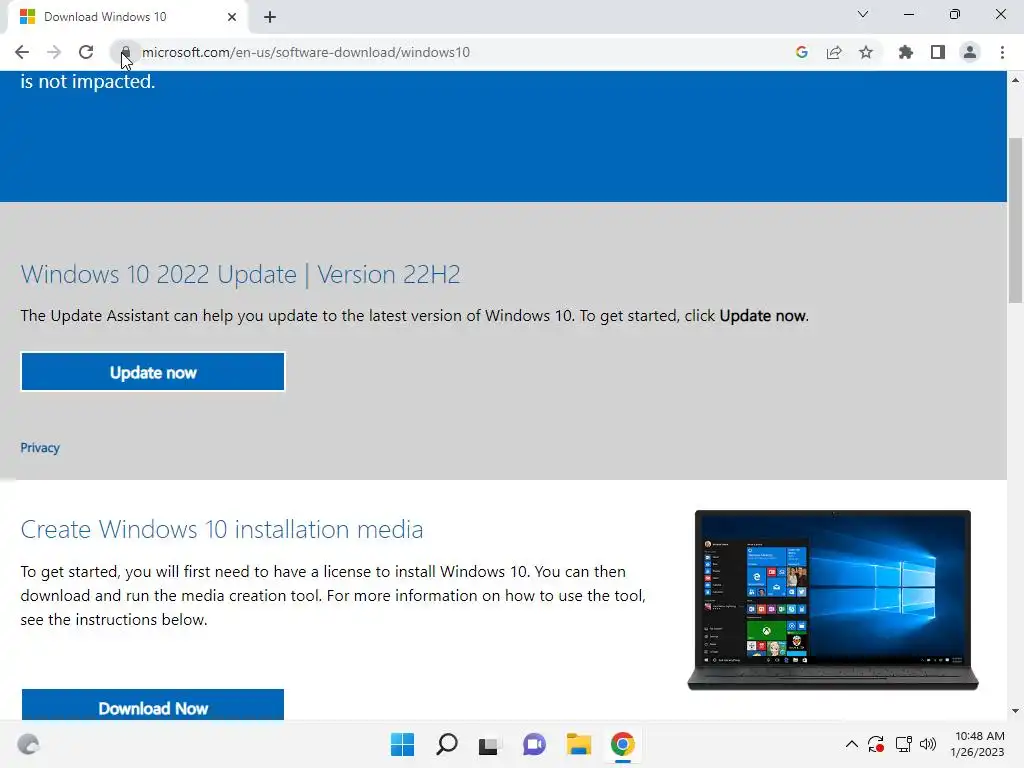This screenshot has height=768, width=1024.
Task: Toggle the Chrome side panel
Action: click(x=938, y=52)
